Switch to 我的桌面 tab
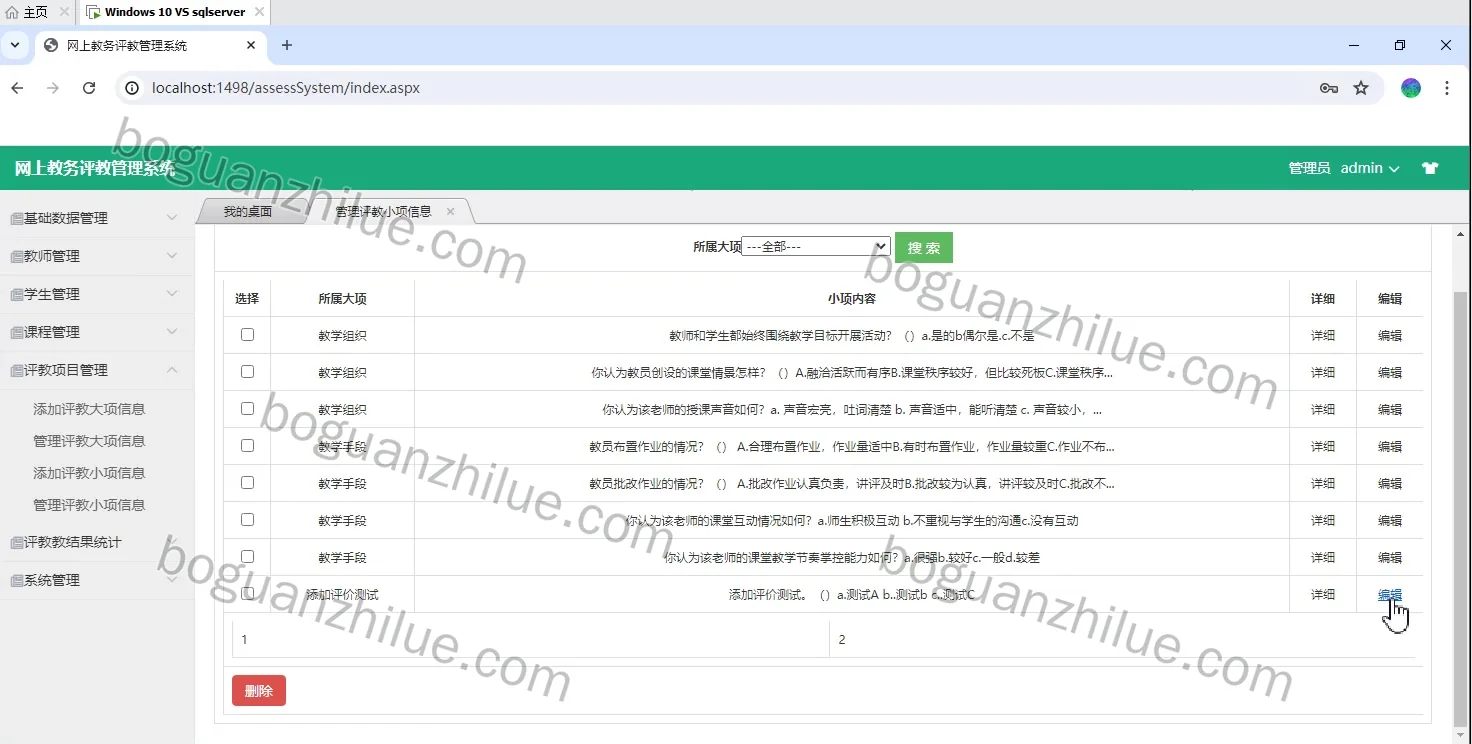This screenshot has width=1472, height=744. 247,211
